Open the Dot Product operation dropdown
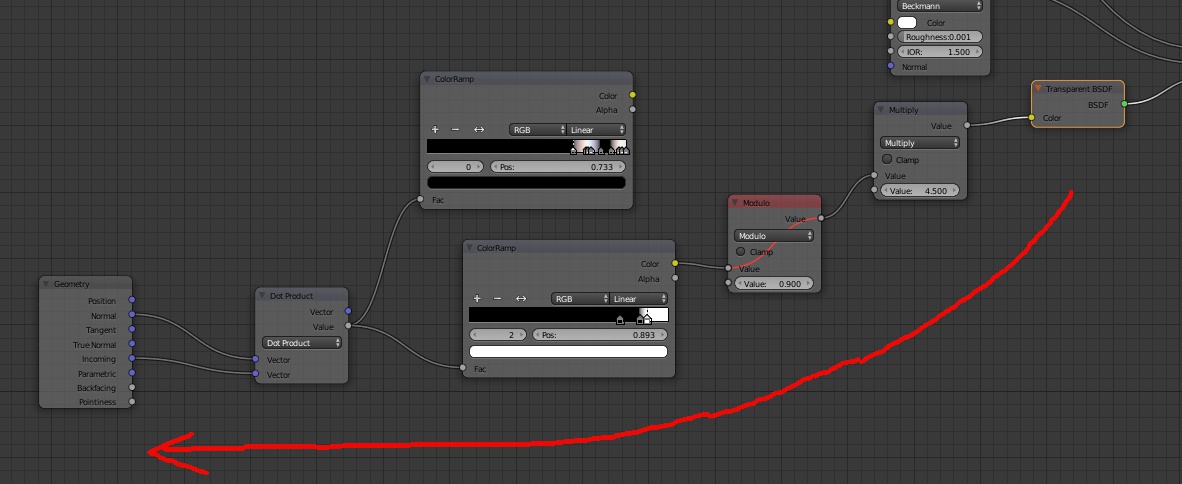1182x484 pixels. [x=302, y=342]
